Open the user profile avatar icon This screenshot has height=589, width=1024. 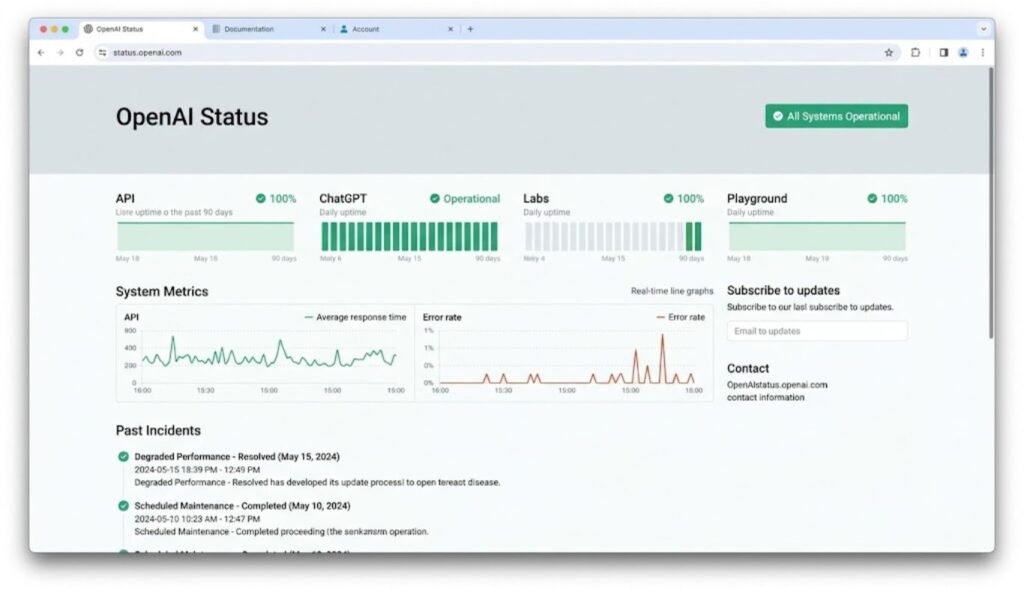click(x=963, y=53)
